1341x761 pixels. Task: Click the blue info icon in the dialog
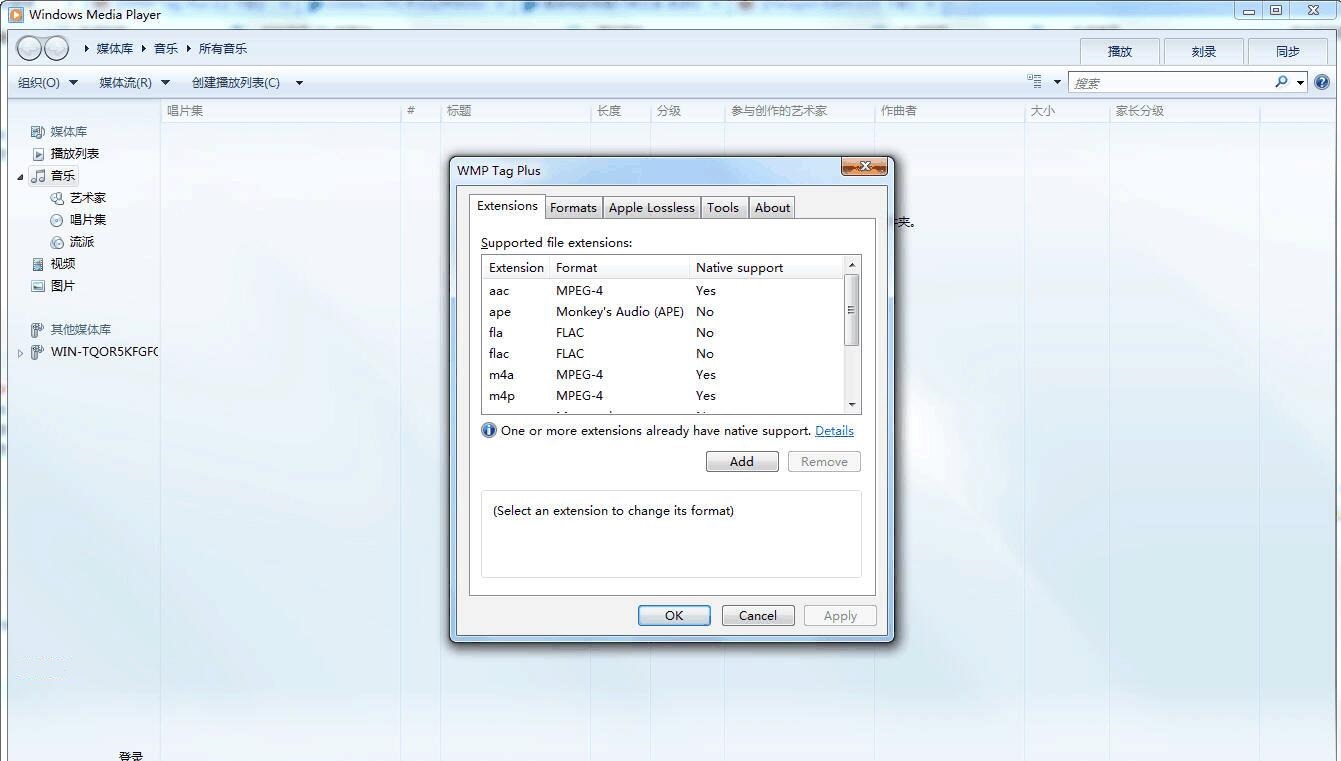[489, 430]
